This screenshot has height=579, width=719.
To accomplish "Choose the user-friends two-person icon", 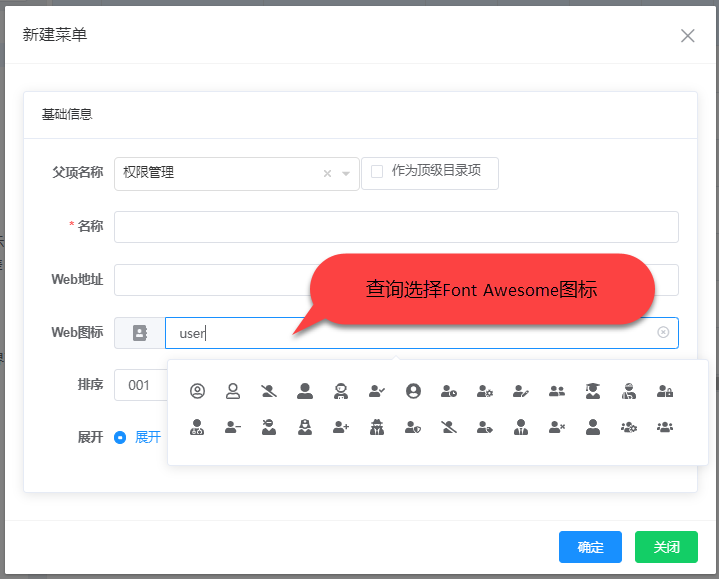I will 557,391.
